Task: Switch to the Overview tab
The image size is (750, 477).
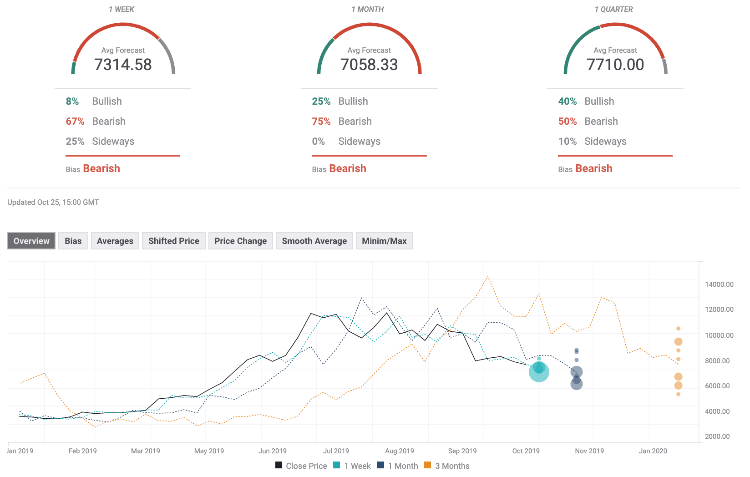Action: tap(31, 241)
